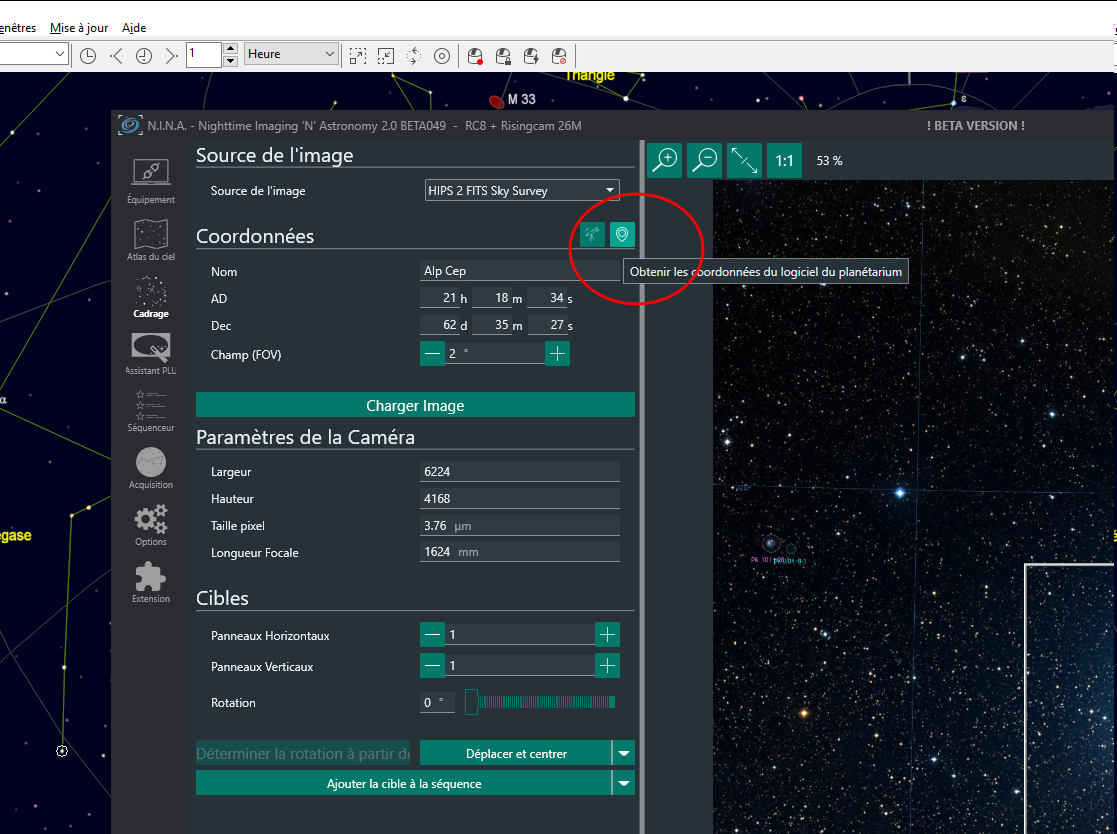
Task: Open the Source de l'image dropdown
Action: point(522,190)
